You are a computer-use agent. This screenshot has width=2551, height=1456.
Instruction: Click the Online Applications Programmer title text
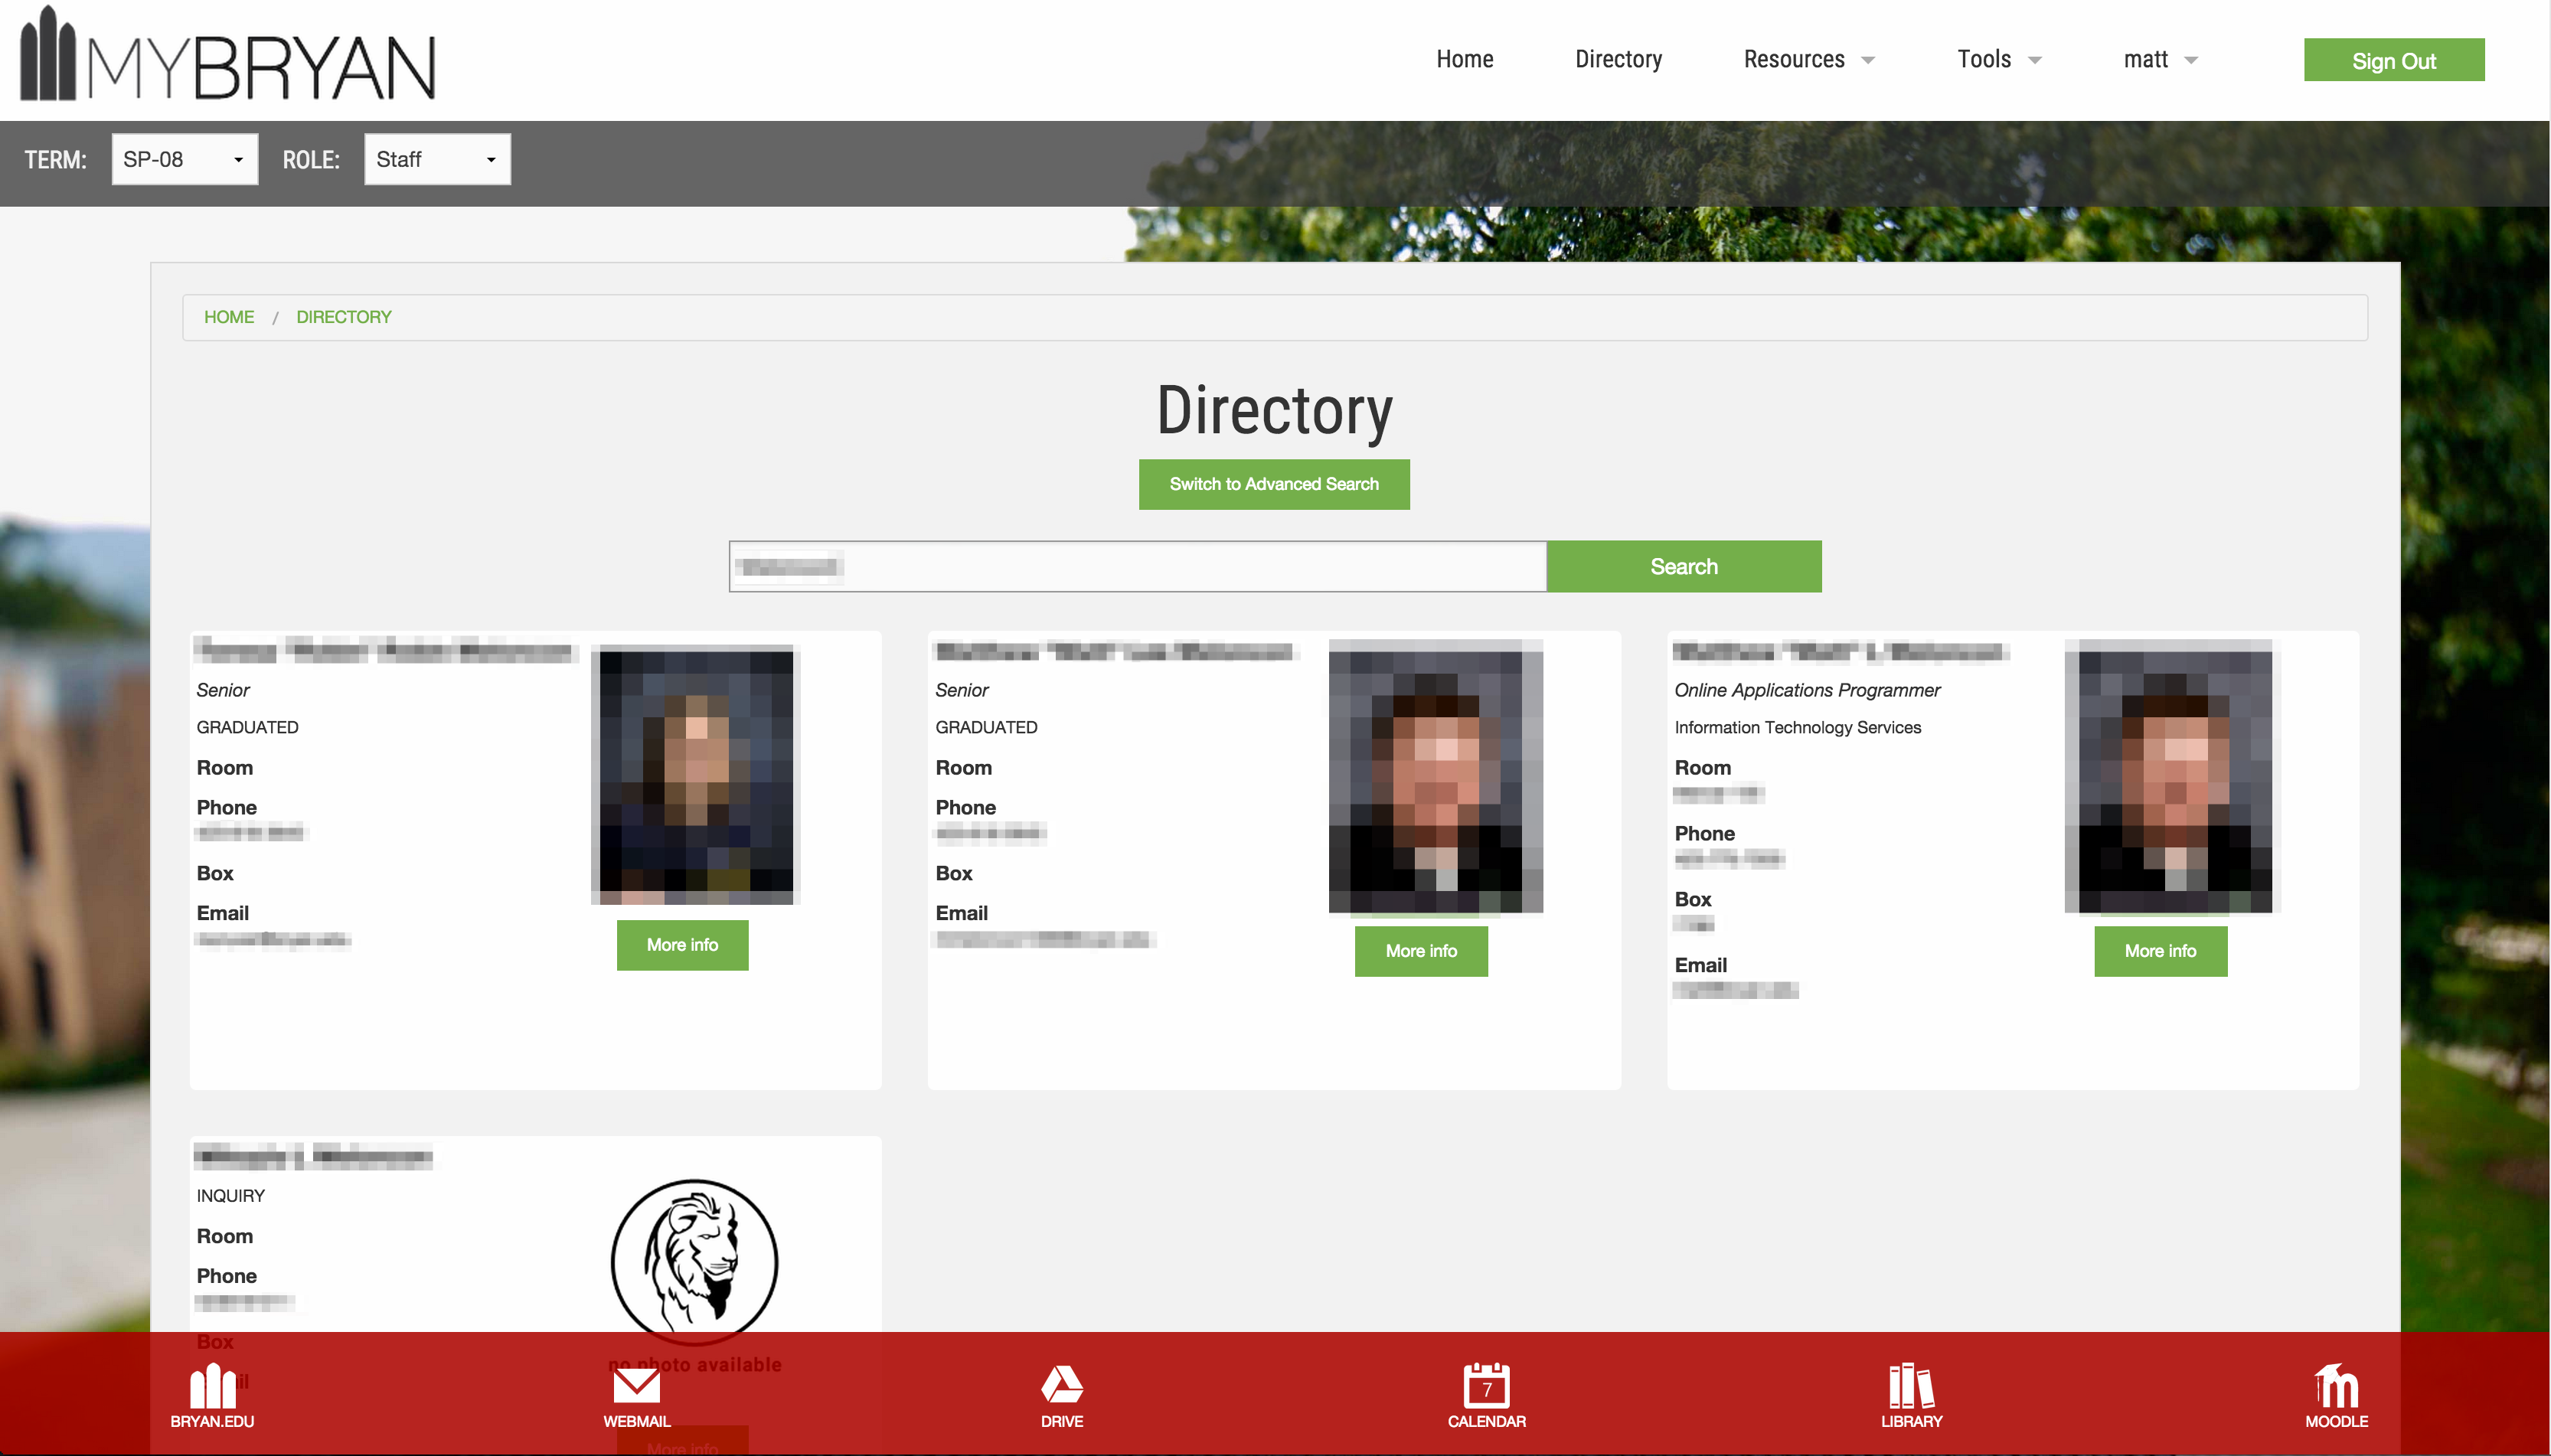pyautogui.click(x=1807, y=690)
